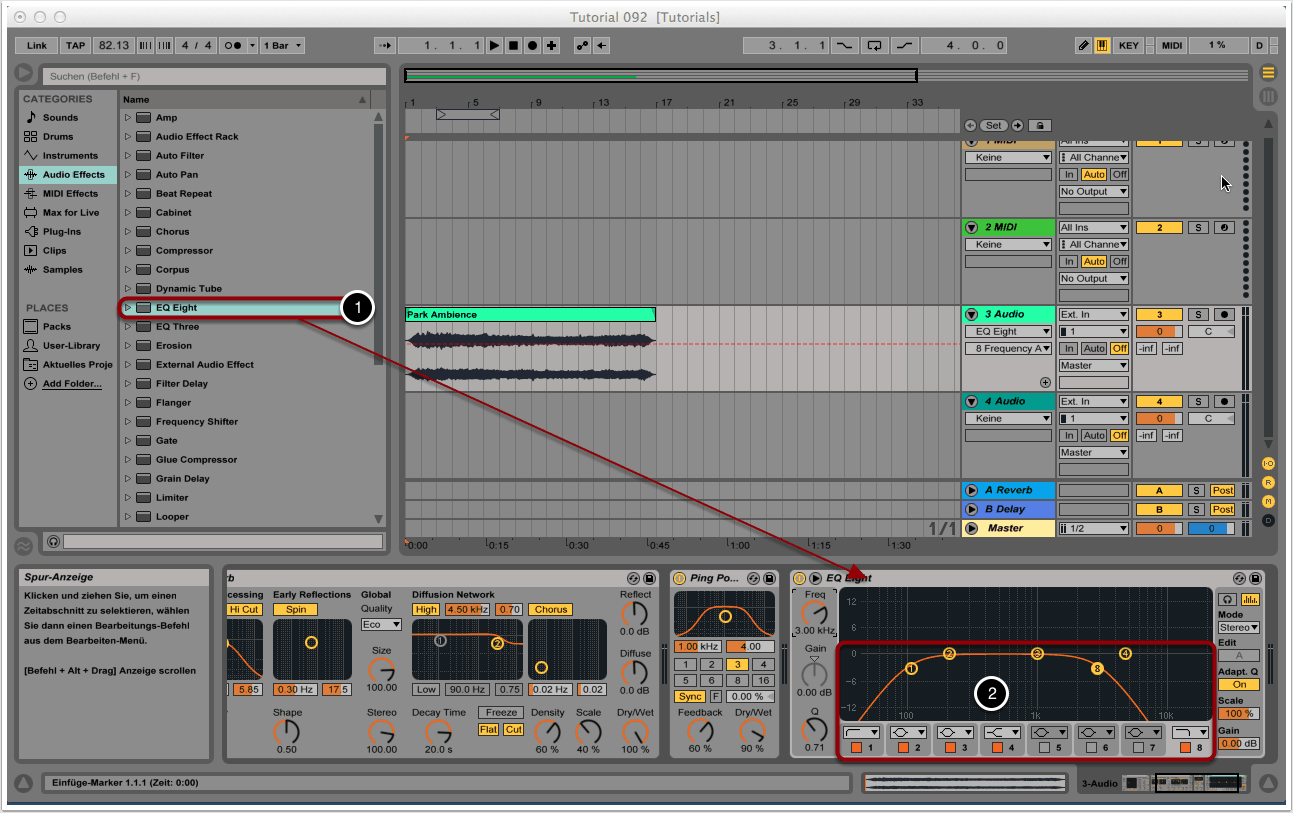Image resolution: width=1293 pixels, height=813 pixels.
Task: Save the EQ Eight preset via disk icon
Action: pos(1257,578)
